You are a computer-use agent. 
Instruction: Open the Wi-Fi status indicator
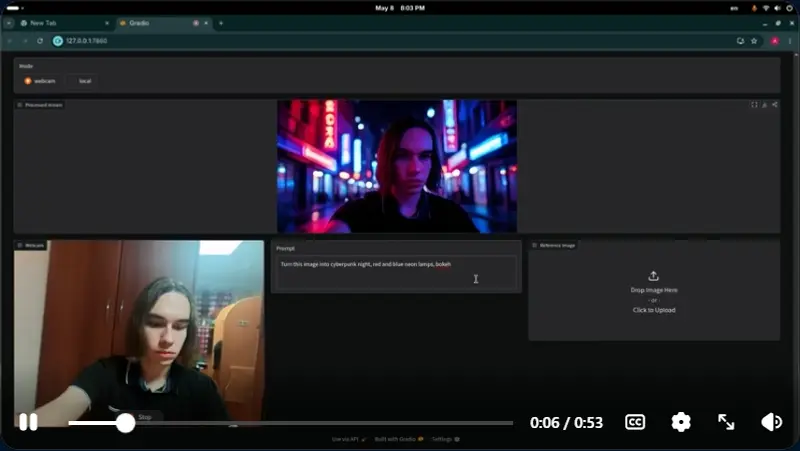(766, 8)
